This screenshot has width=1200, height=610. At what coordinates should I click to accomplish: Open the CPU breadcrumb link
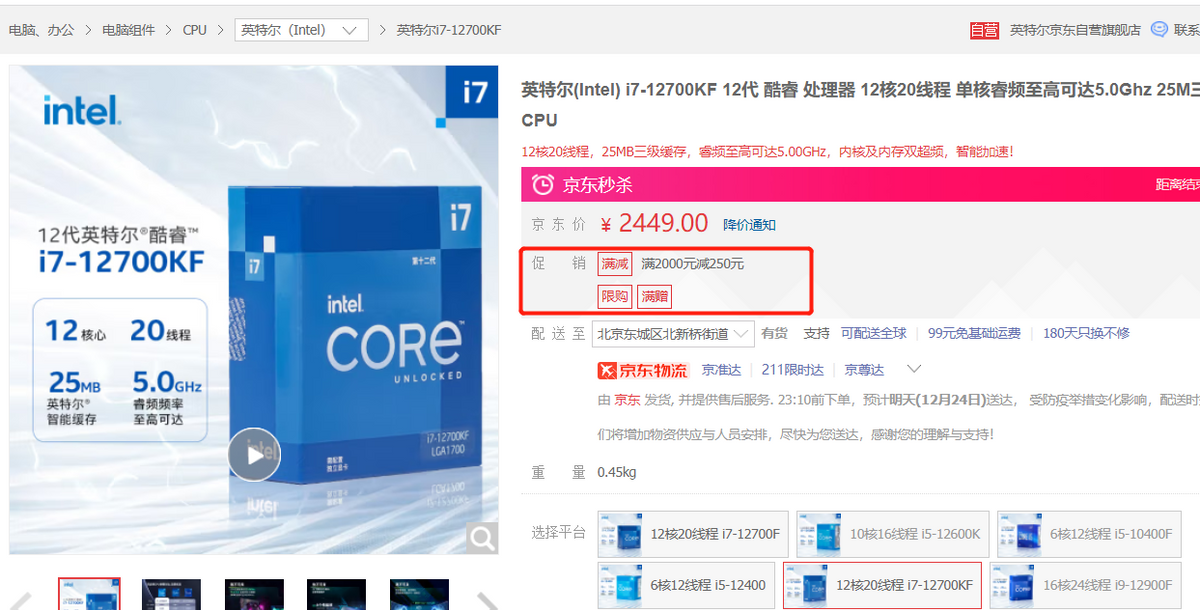195,30
